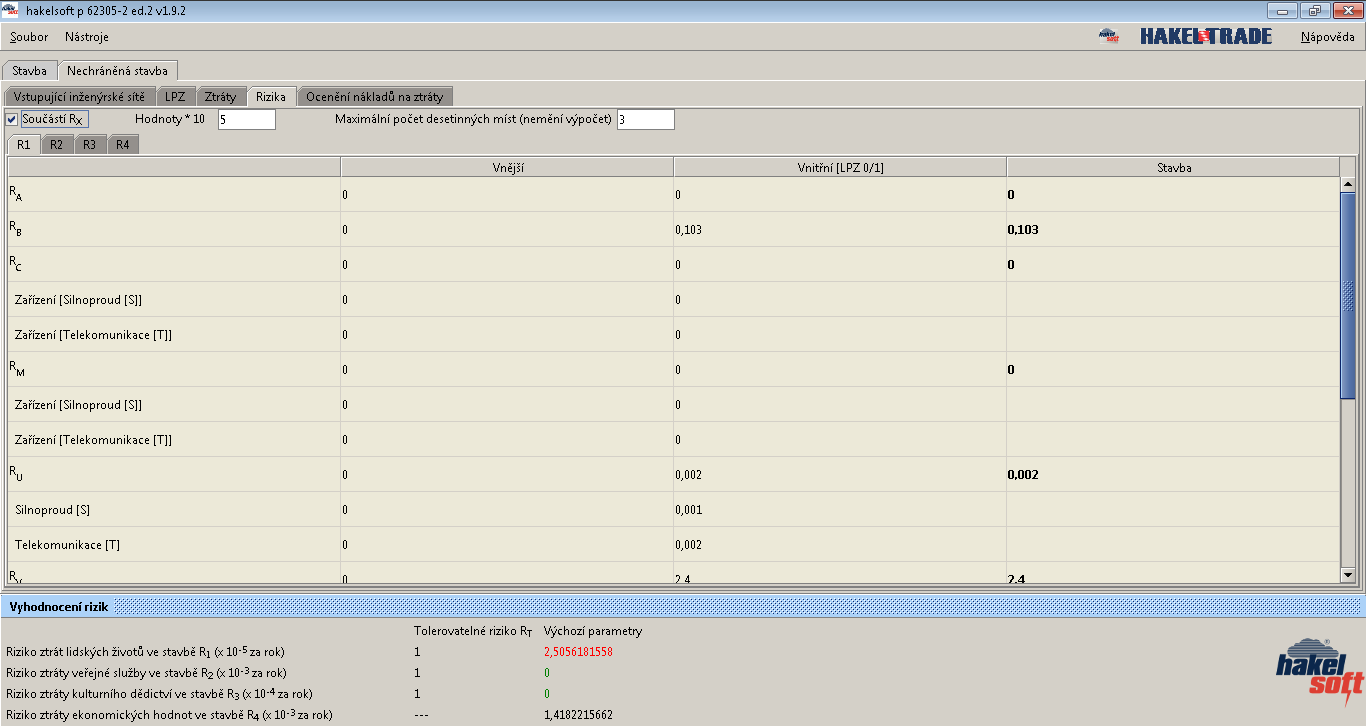This screenshot has width=1368, height=726.
Task: Click the RU row label
Action: click(16, 474)
